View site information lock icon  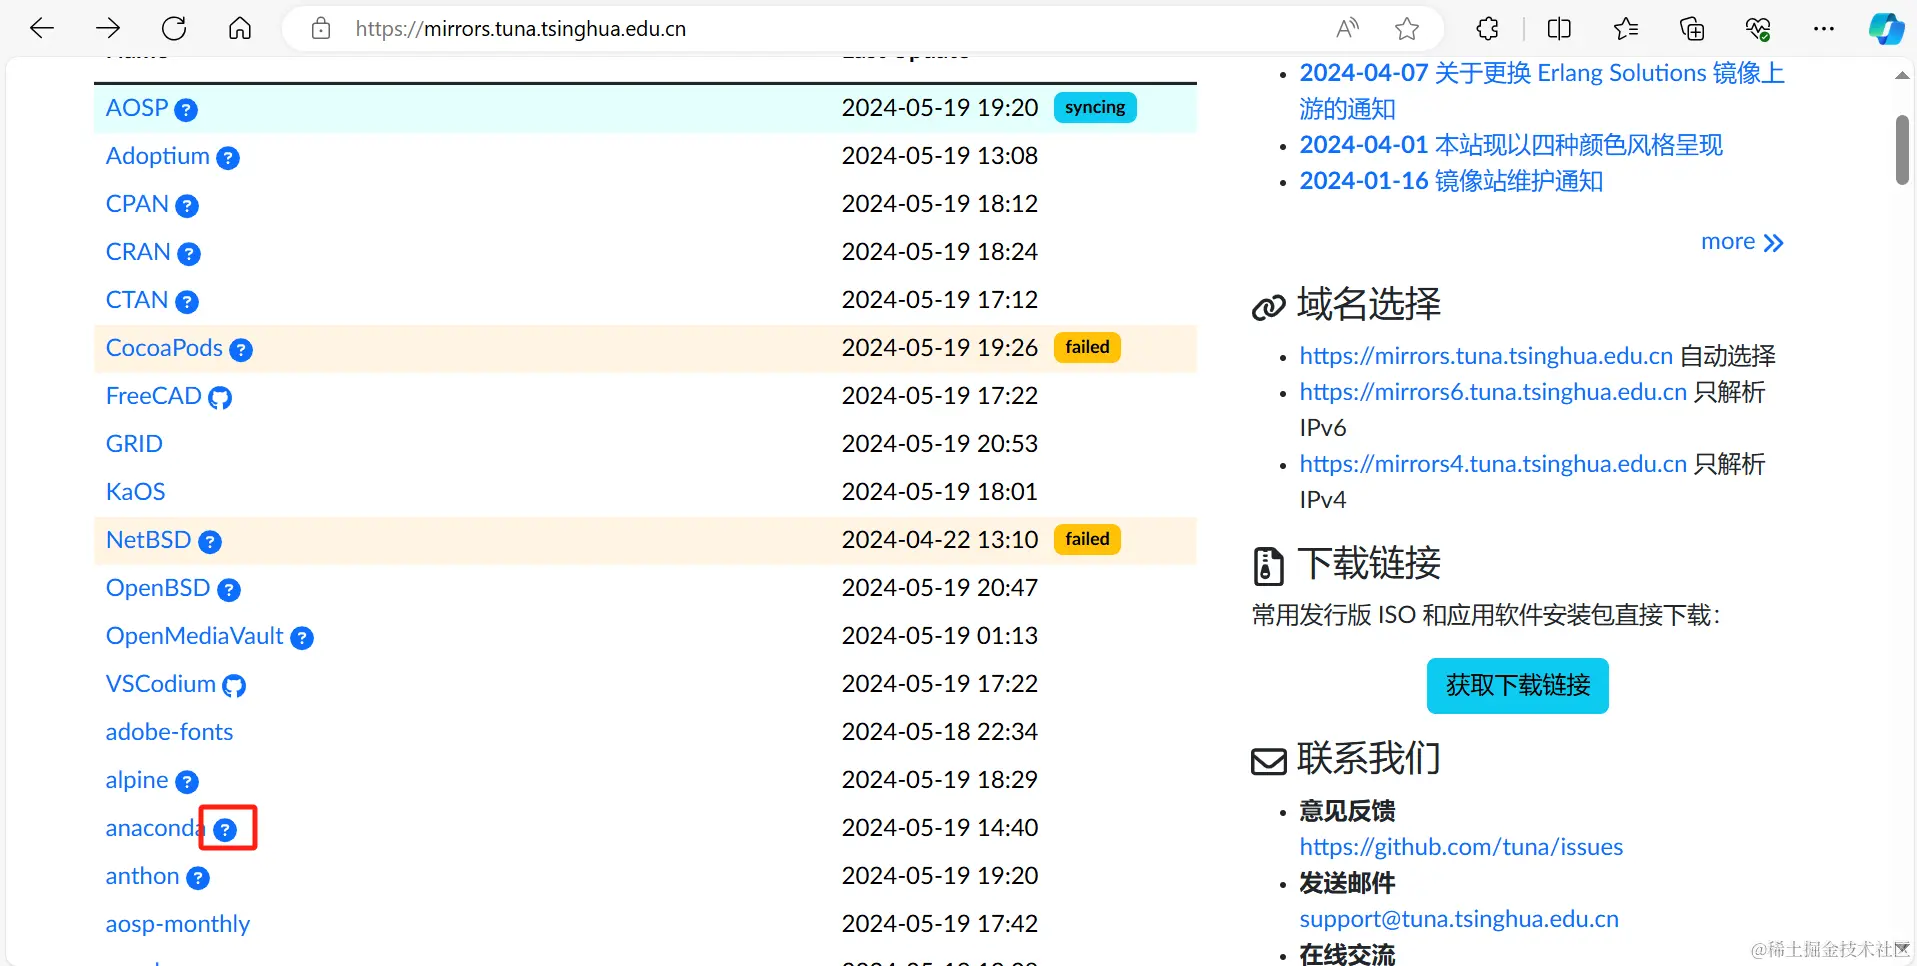point(321,28)
